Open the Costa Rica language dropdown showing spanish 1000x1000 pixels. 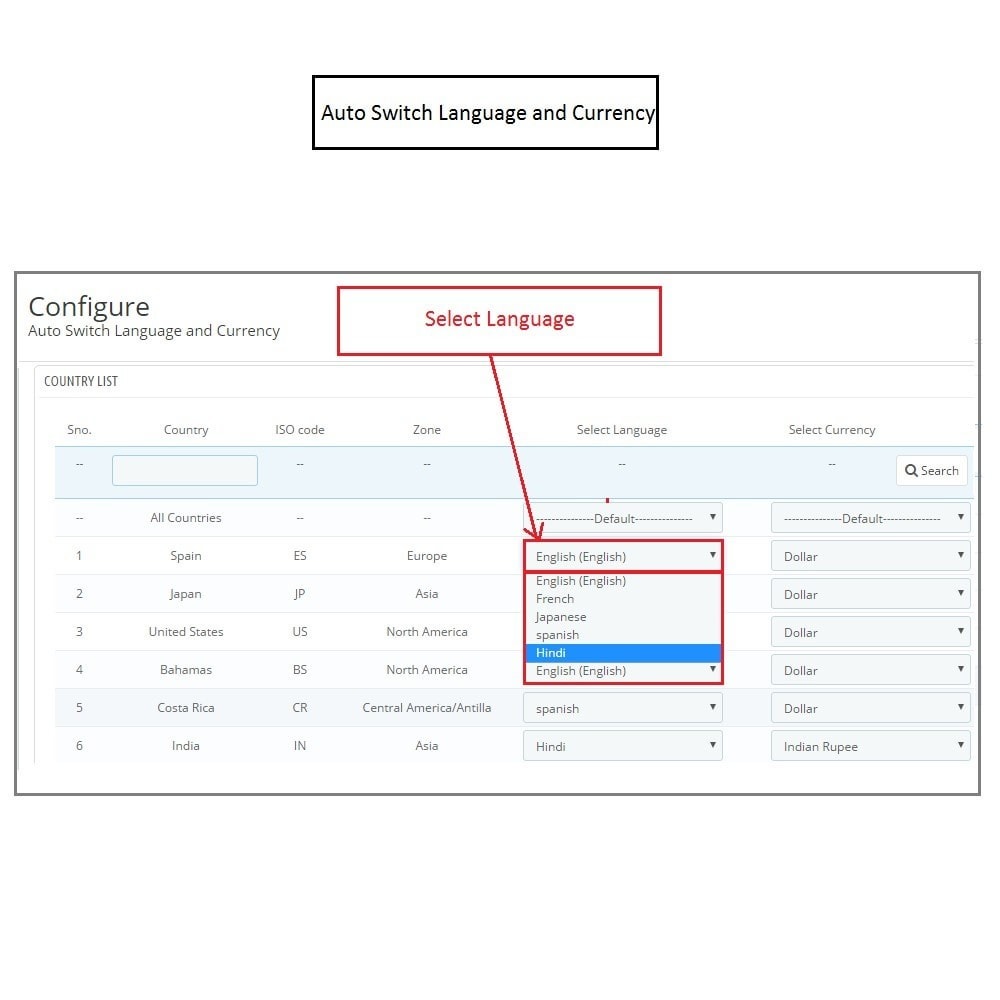point(622,708)
